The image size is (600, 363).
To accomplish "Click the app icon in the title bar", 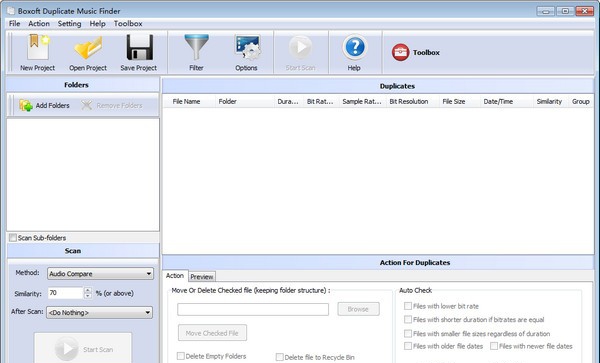I will (10, 11).
